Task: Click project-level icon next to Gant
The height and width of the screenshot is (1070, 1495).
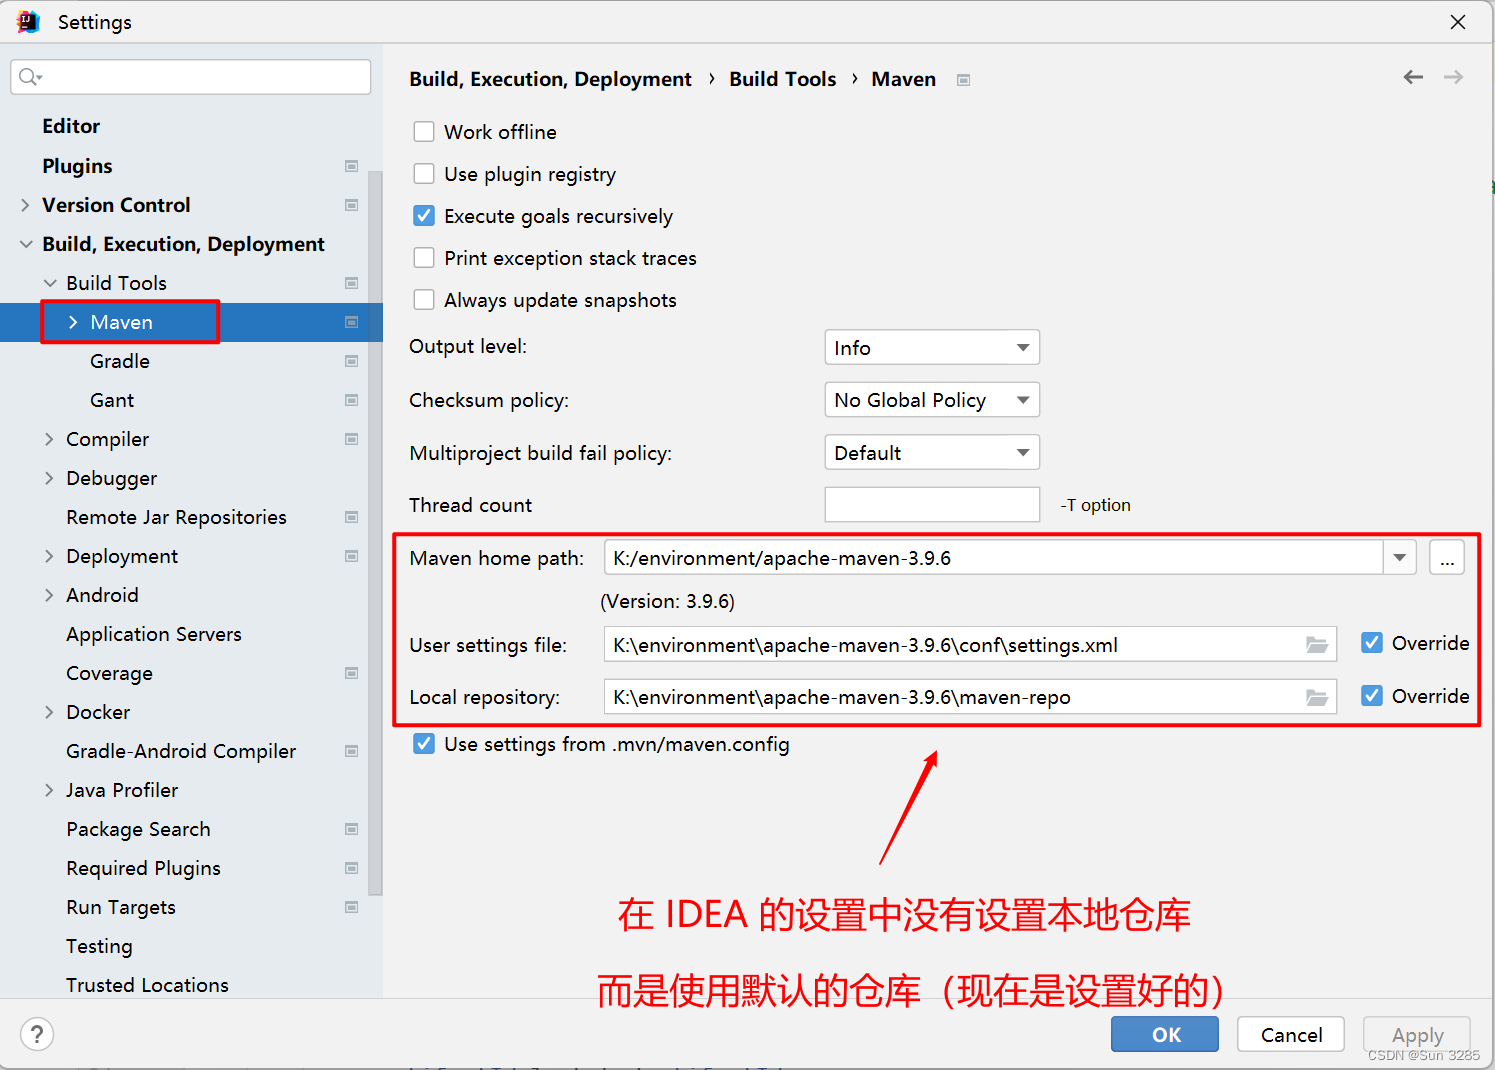Action: click(352, 400)
